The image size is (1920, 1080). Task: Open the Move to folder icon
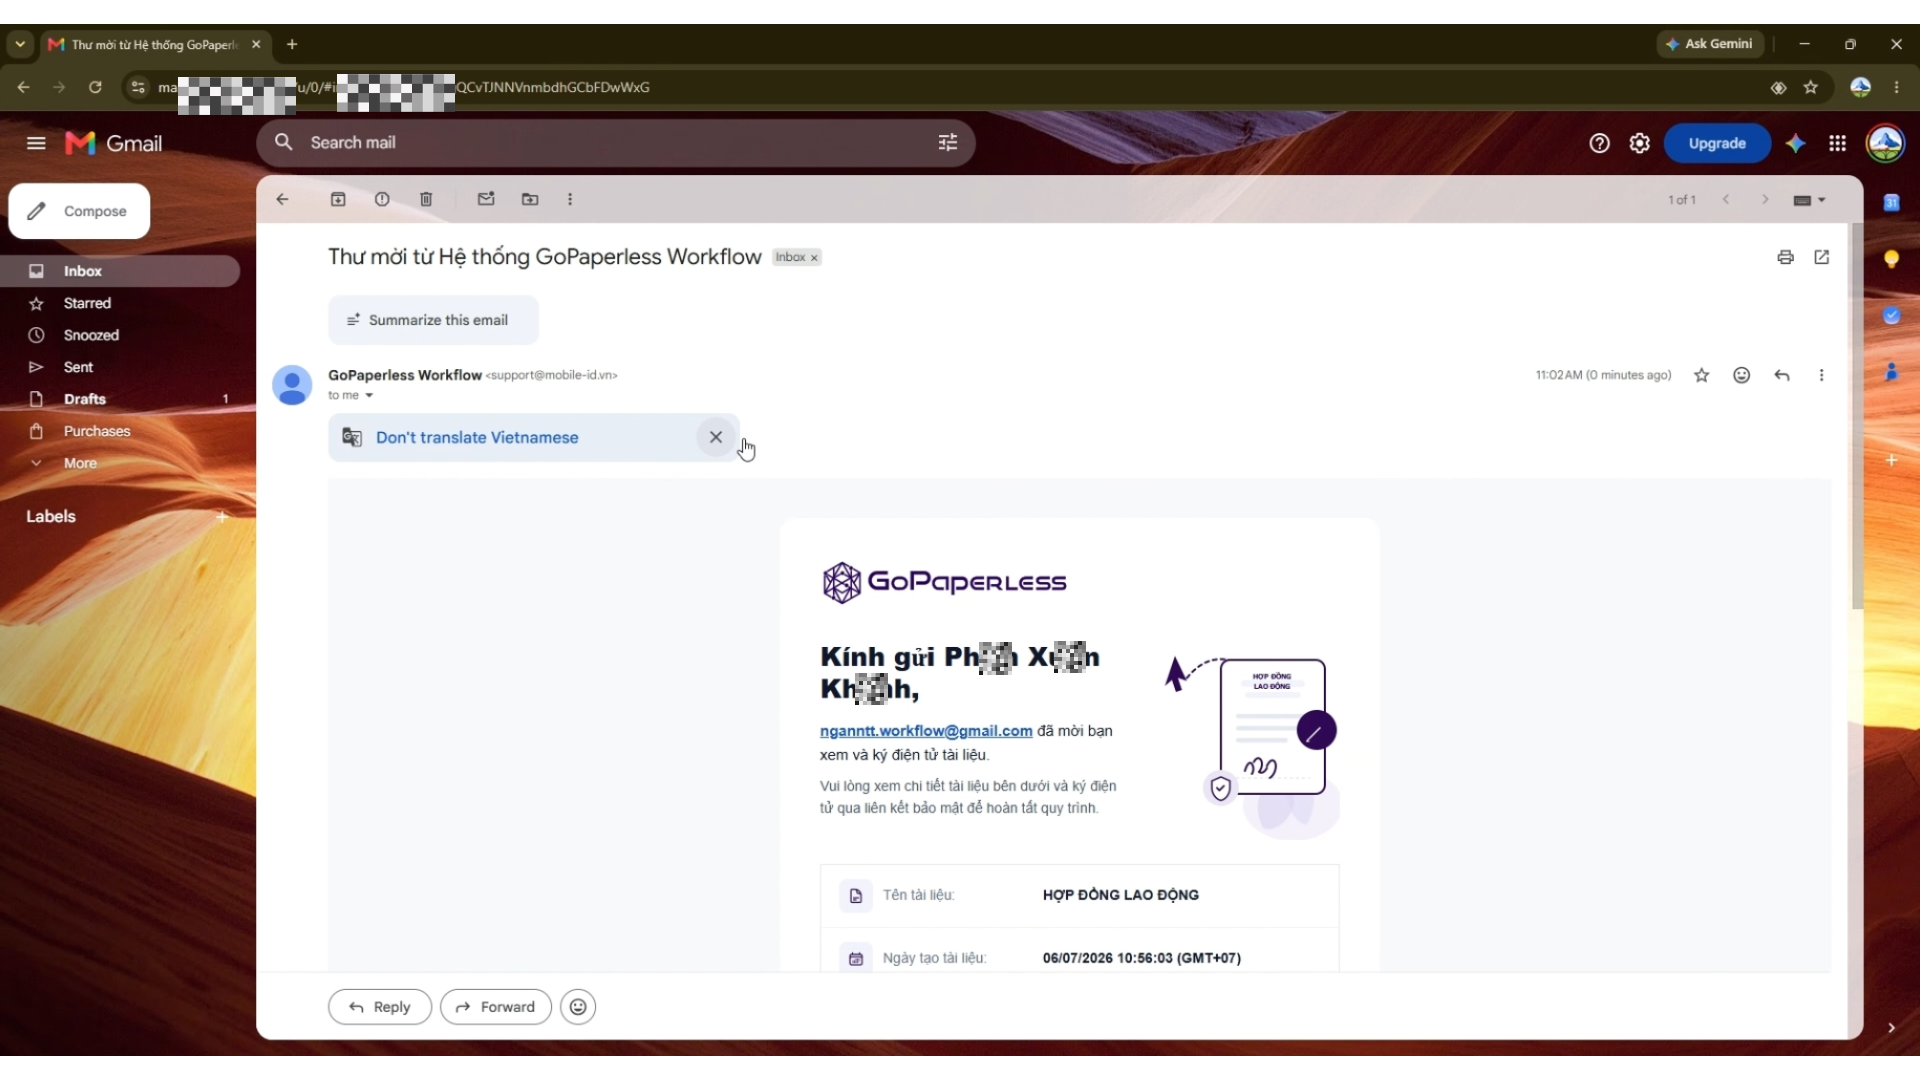[530, 199]
